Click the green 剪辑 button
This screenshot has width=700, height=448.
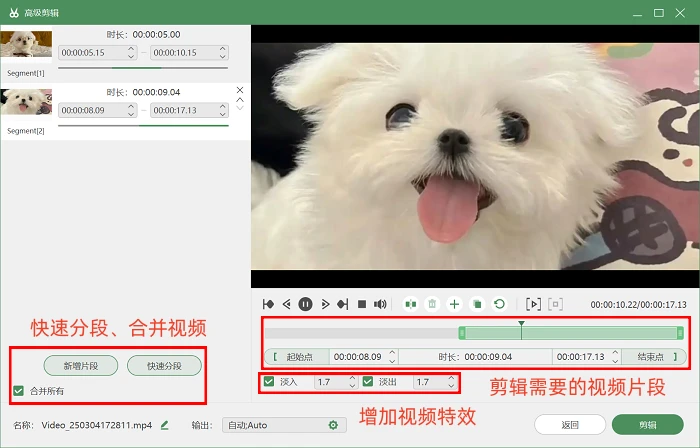pos(648,425)
